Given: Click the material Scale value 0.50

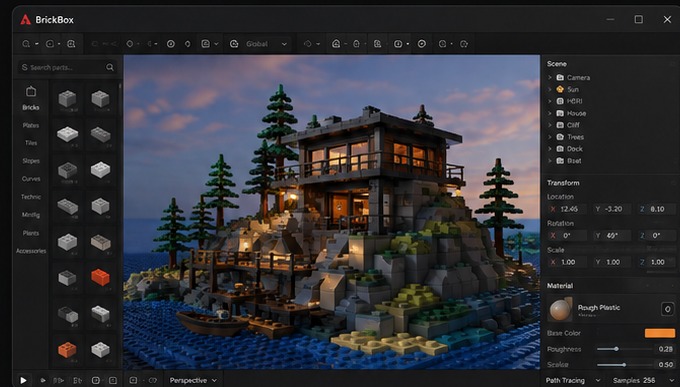Looking at the screenshot, I should coord(665,364).
